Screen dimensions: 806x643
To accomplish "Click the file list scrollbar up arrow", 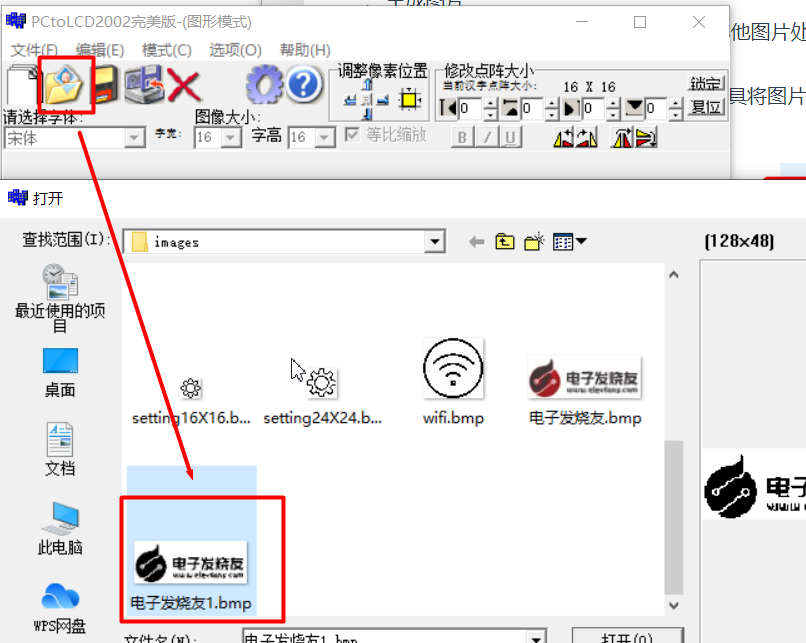I will tap(674, 275).
